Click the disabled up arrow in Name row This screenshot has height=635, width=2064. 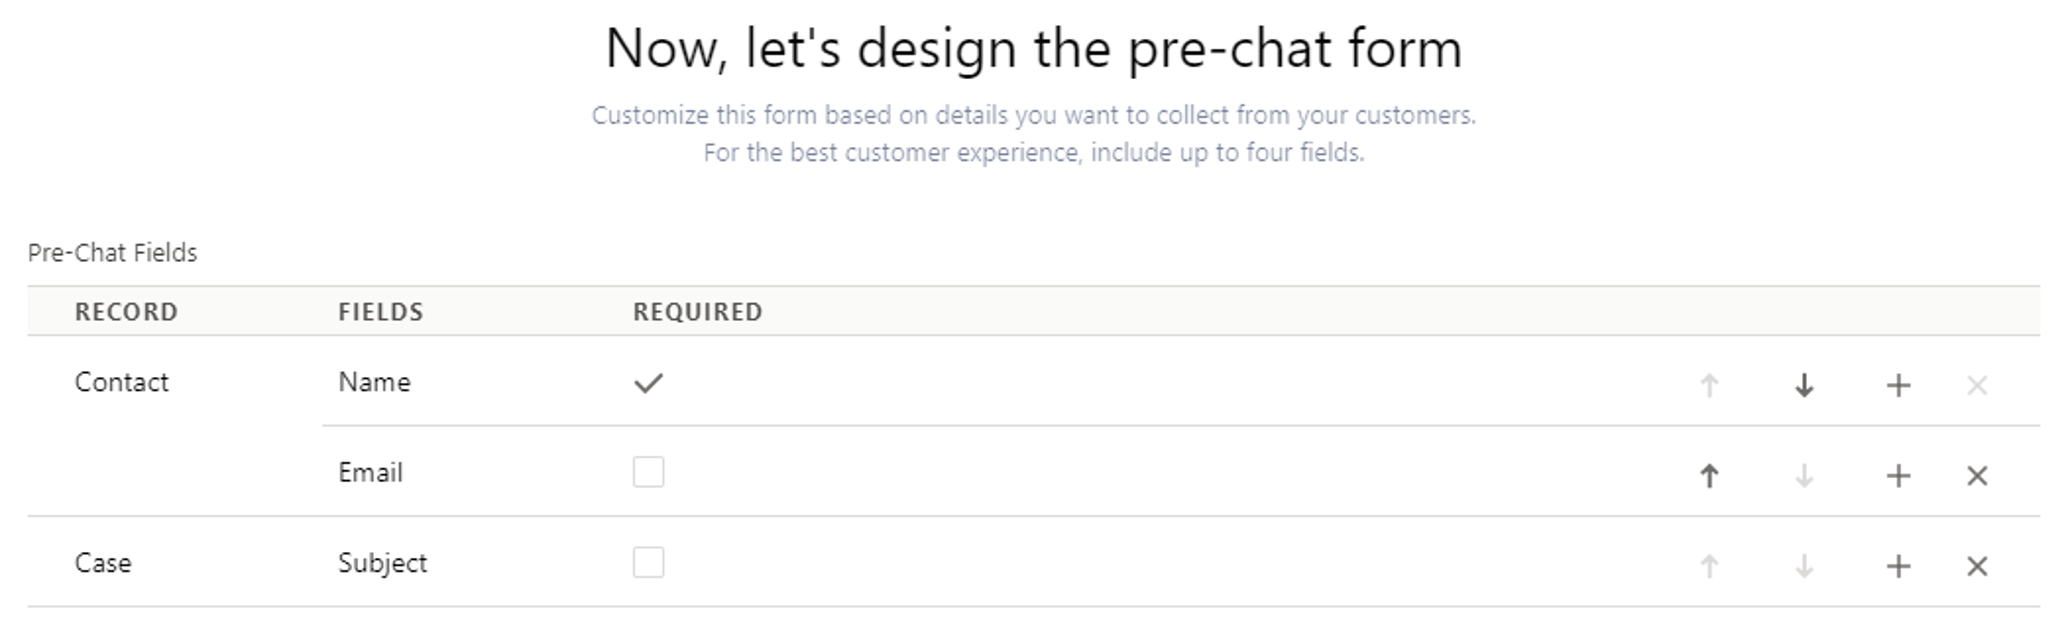click(x=1709, y=385)
